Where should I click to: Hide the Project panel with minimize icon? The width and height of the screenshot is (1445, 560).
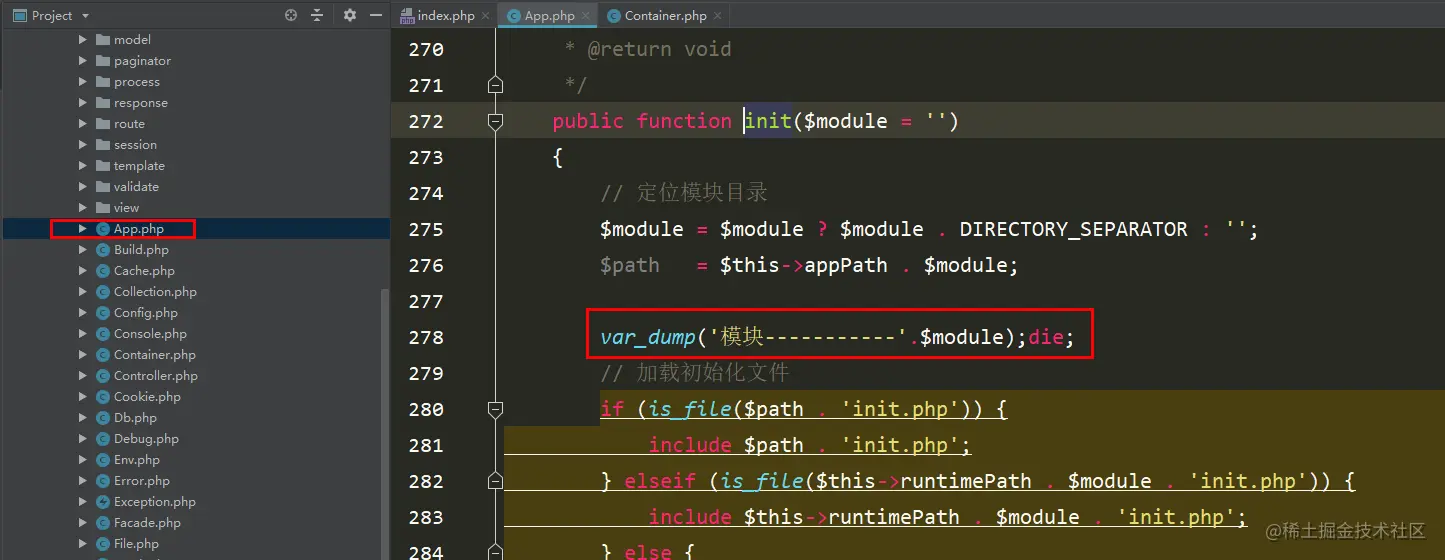pyautogui.click(x=376, y=15)
